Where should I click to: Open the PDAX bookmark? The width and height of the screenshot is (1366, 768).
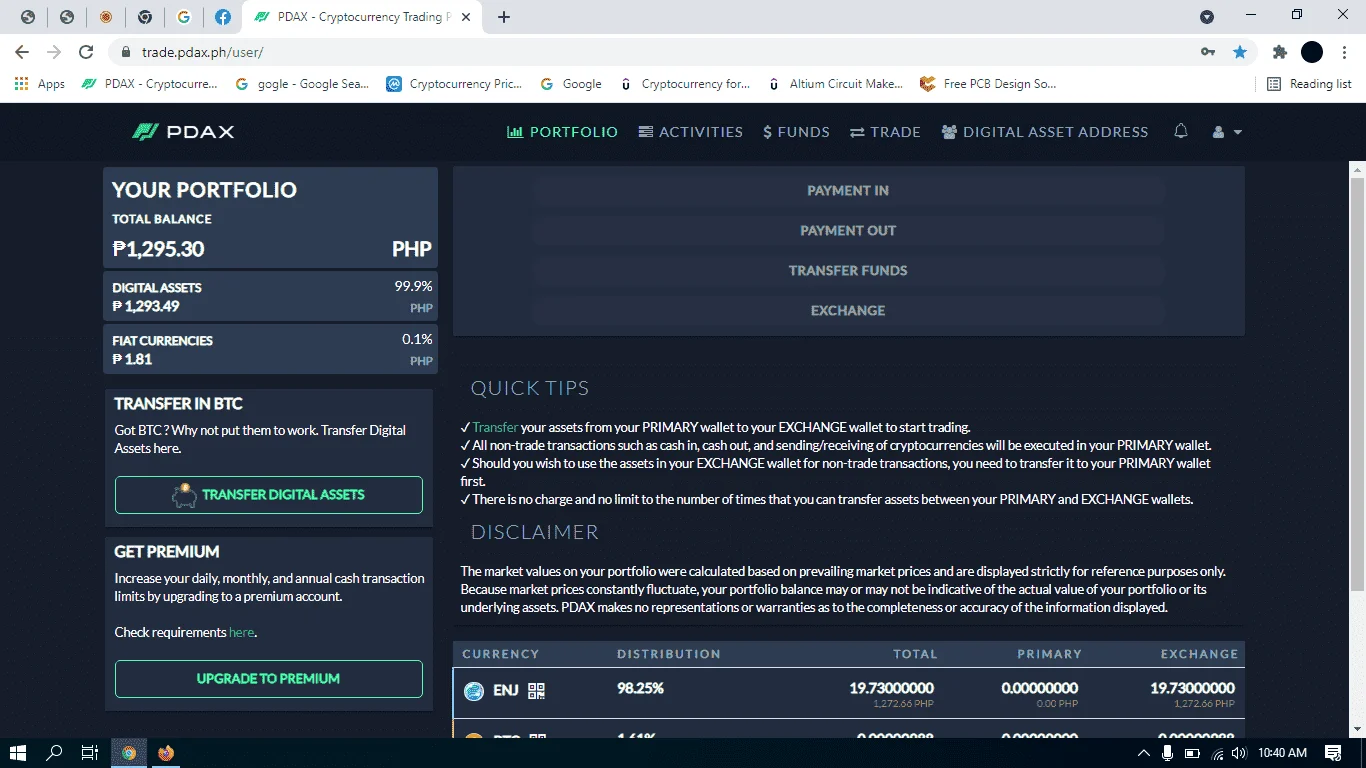[149, 84]
